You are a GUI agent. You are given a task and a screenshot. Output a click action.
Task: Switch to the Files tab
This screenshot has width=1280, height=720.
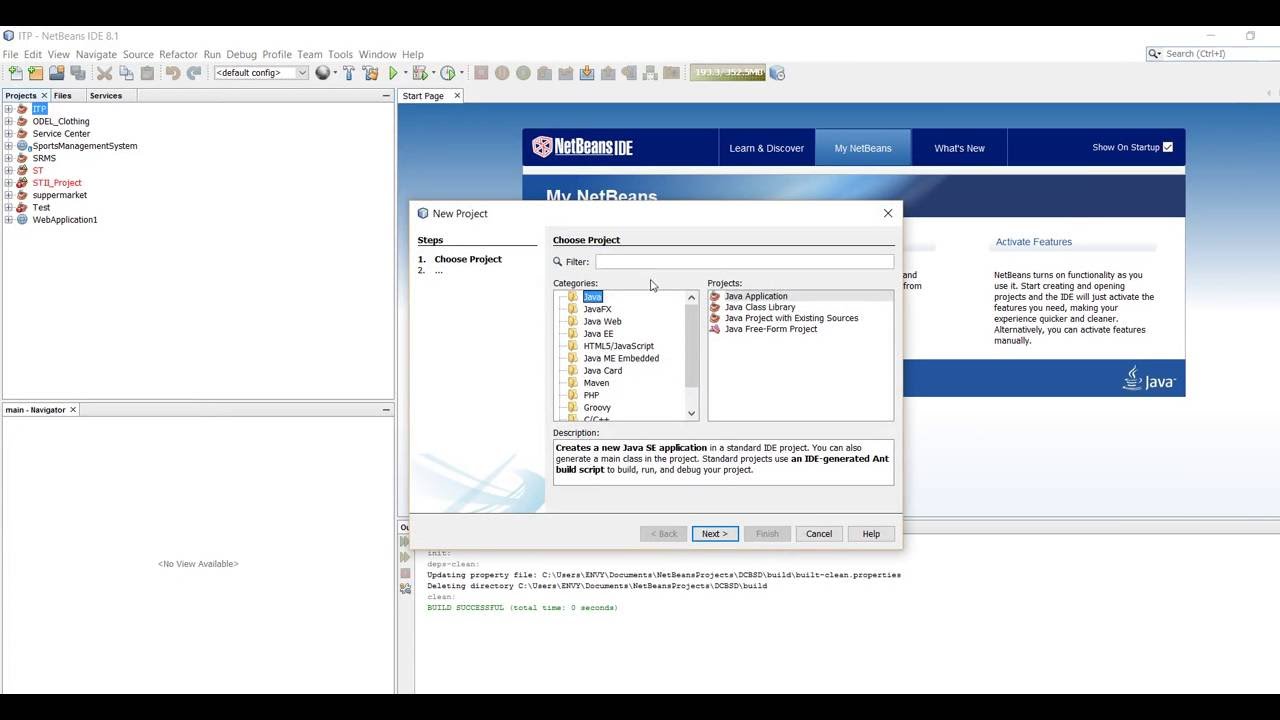[62, 96]
